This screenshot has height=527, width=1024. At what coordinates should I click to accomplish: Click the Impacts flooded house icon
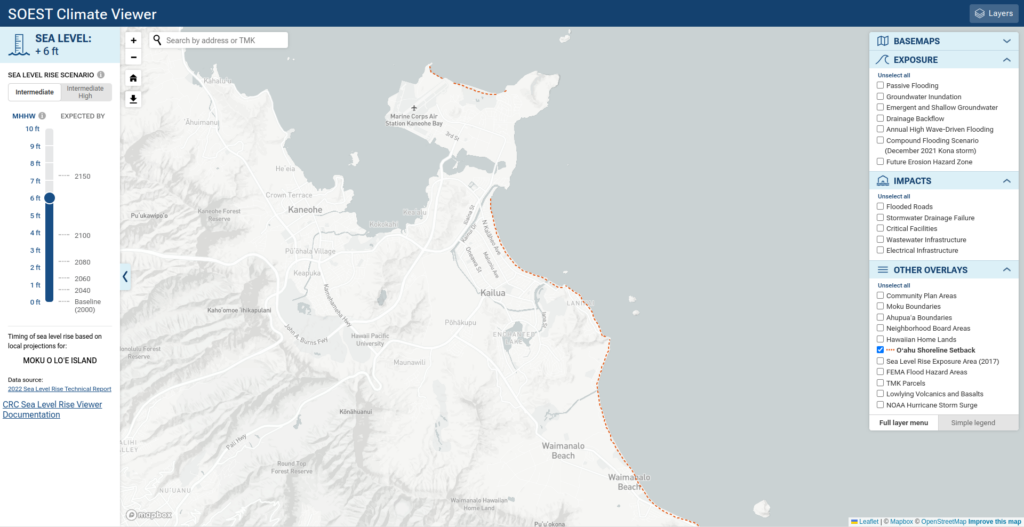883,181
